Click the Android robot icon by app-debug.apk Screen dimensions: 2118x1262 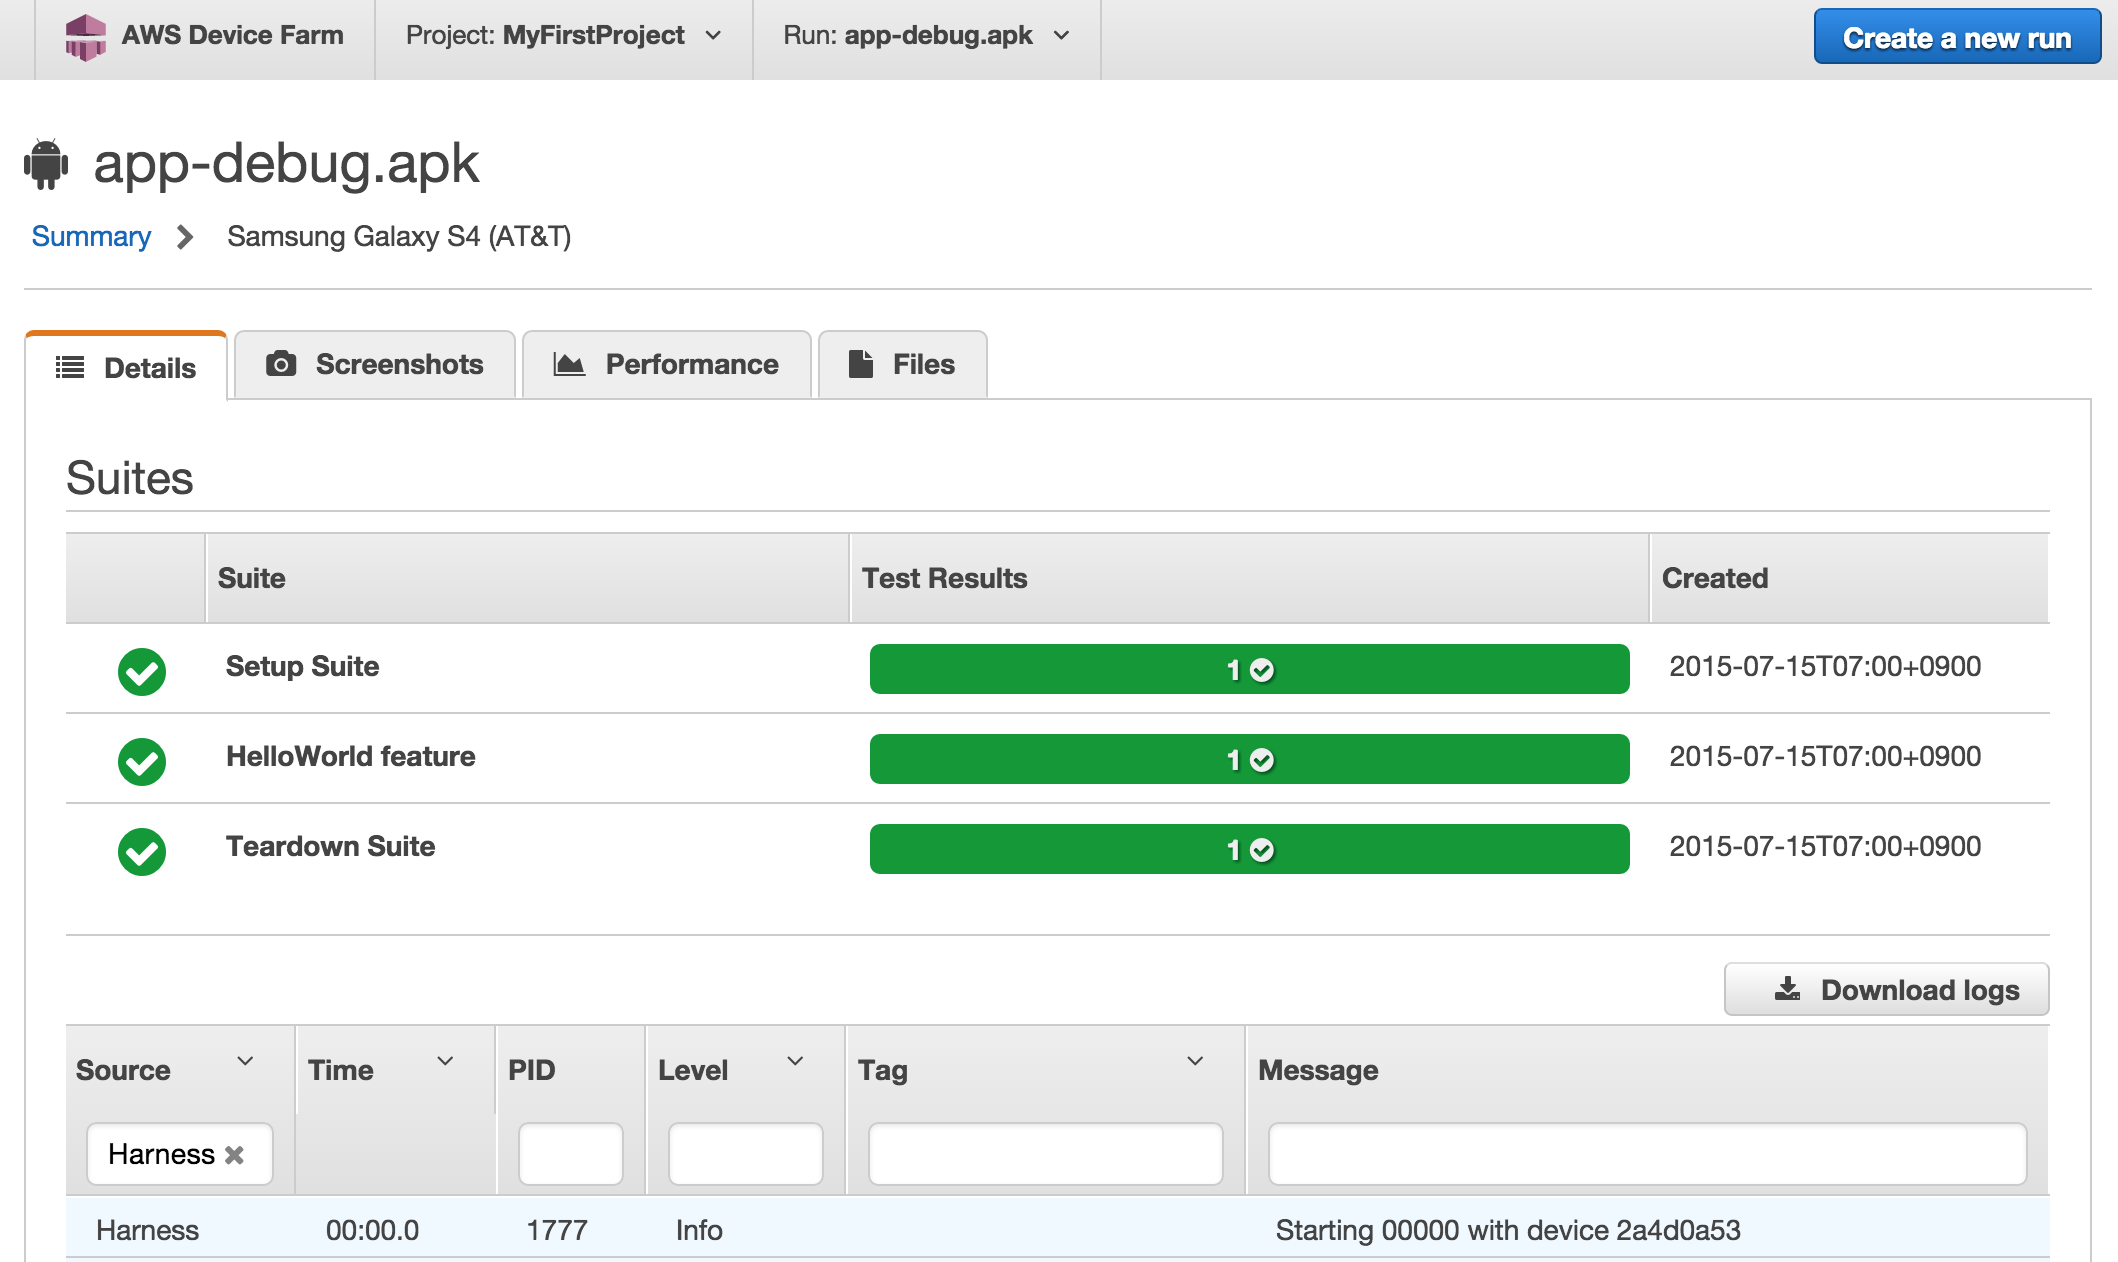(46, 164)
